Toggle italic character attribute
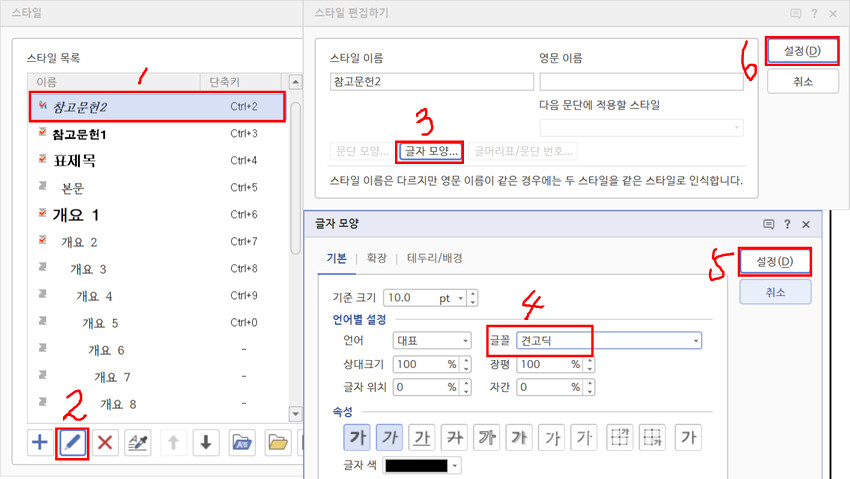The image size is (850, 479). click(x=390, y=437)
